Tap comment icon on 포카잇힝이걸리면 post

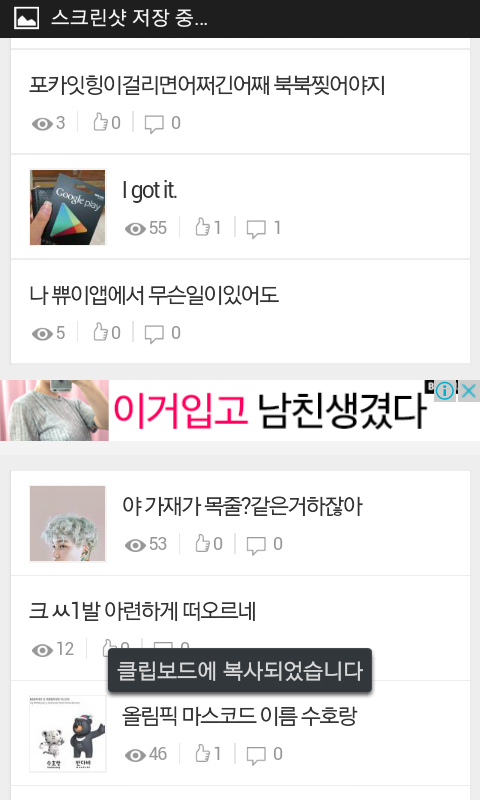tap(154, 123)
